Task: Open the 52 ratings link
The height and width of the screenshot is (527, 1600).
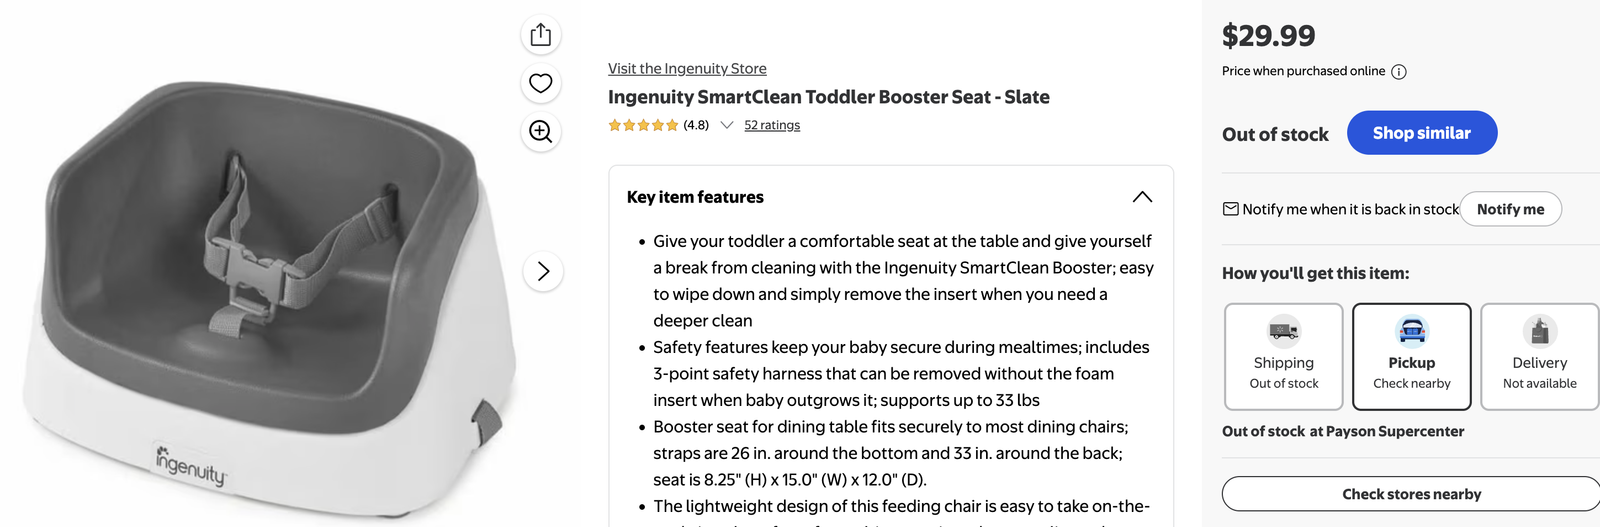Action: 772,125
